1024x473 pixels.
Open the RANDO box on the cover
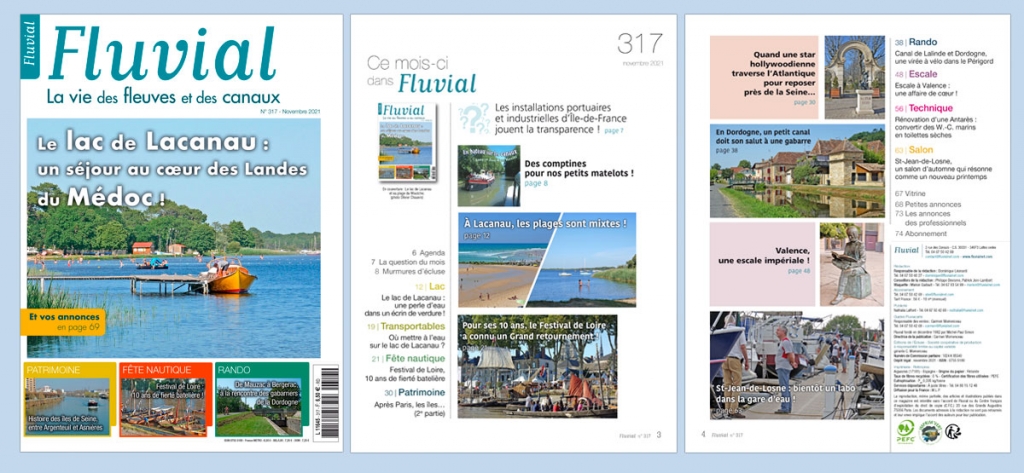pyautogui.click(x=261, y=399)
